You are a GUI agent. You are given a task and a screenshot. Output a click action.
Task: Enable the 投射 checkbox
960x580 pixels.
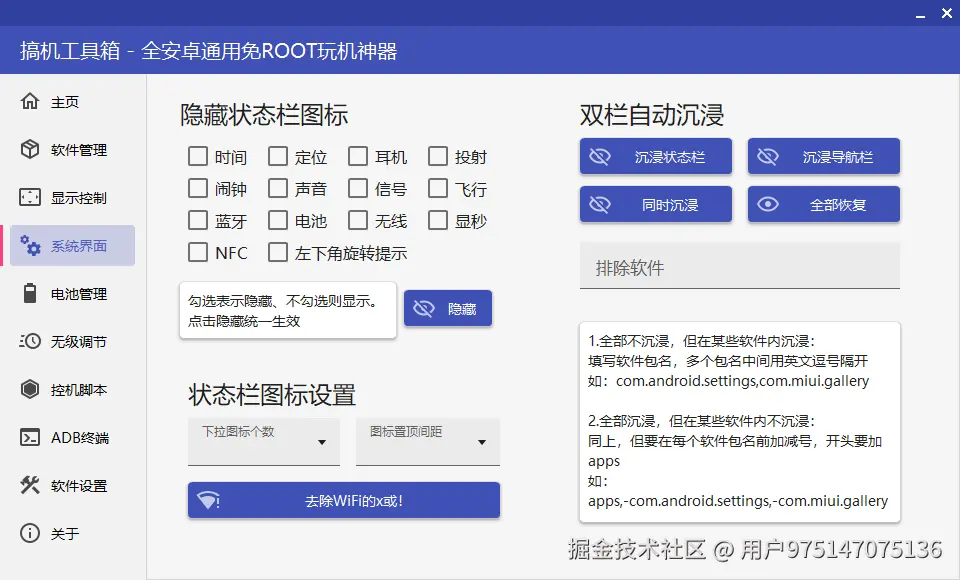438,156
